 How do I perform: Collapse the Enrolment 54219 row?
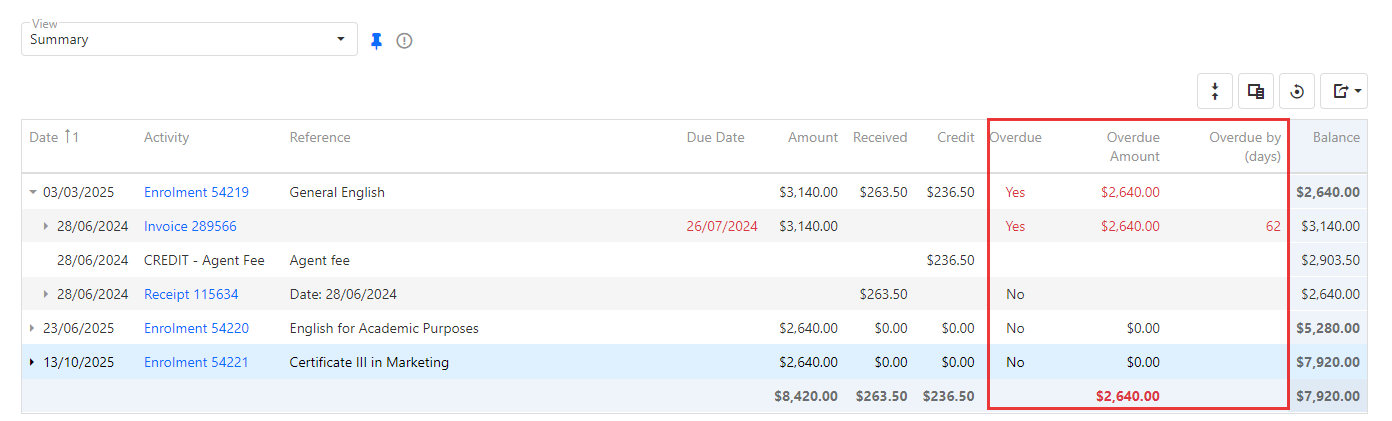(x=33, y=192)
